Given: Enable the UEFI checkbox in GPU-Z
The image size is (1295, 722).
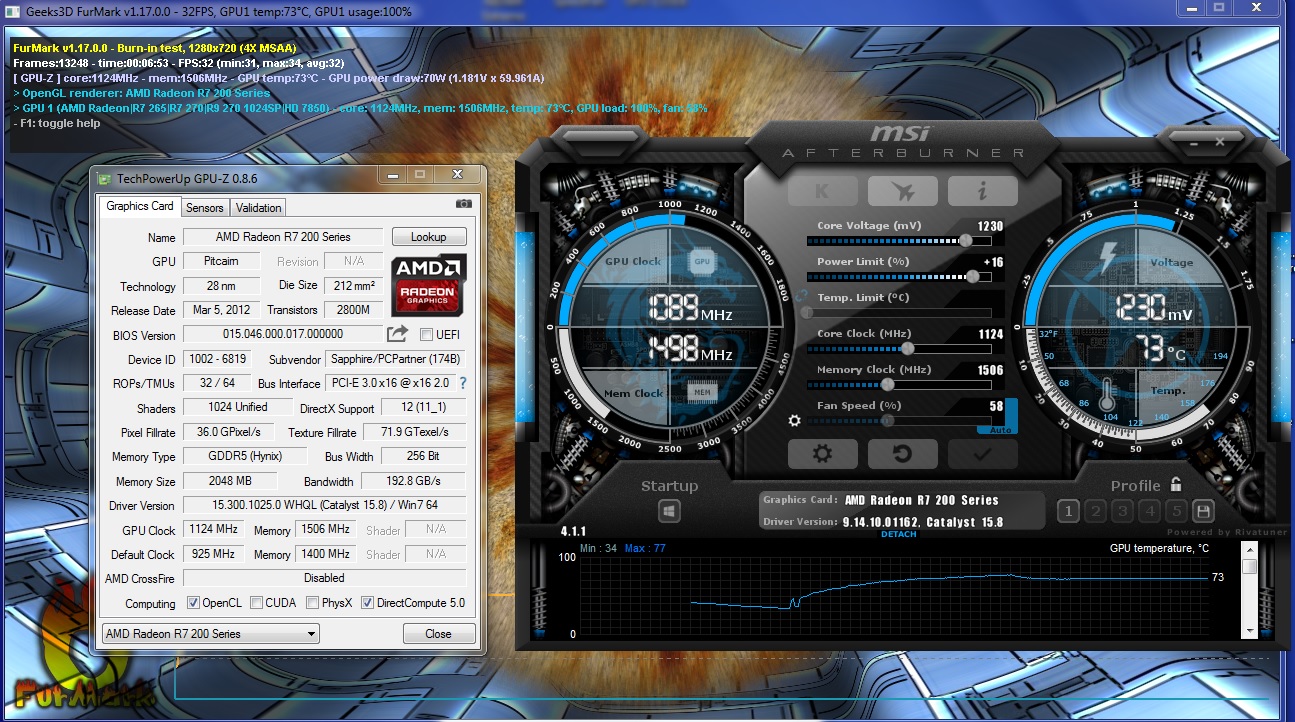Looking at the screenshot, I should [x=427, y=335].
